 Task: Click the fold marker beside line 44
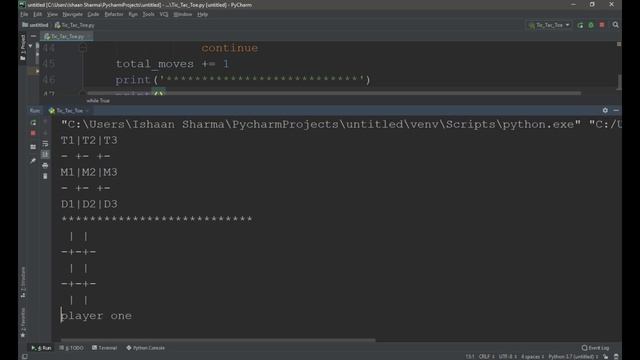(83, 48)
